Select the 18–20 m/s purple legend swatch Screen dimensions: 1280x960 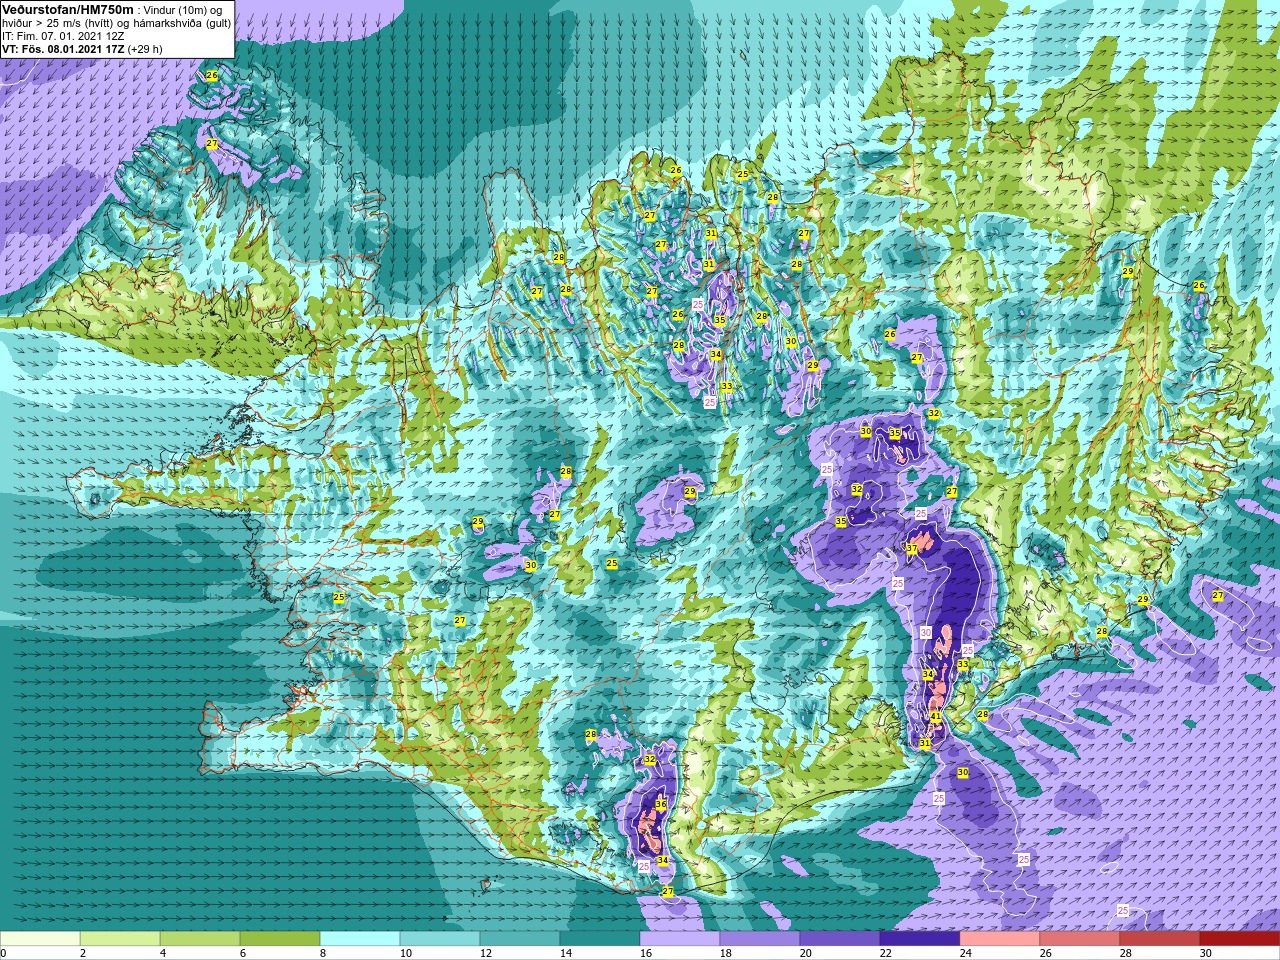(x=760, y=939)
